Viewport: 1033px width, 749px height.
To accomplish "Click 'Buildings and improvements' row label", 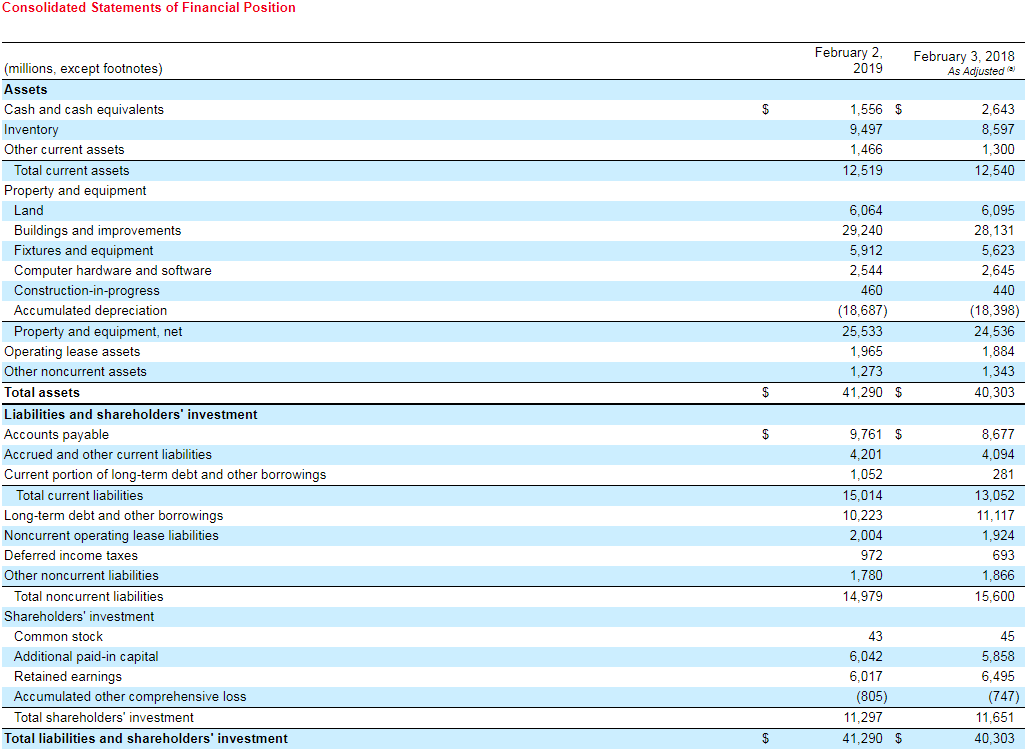I will coord(98,231).
